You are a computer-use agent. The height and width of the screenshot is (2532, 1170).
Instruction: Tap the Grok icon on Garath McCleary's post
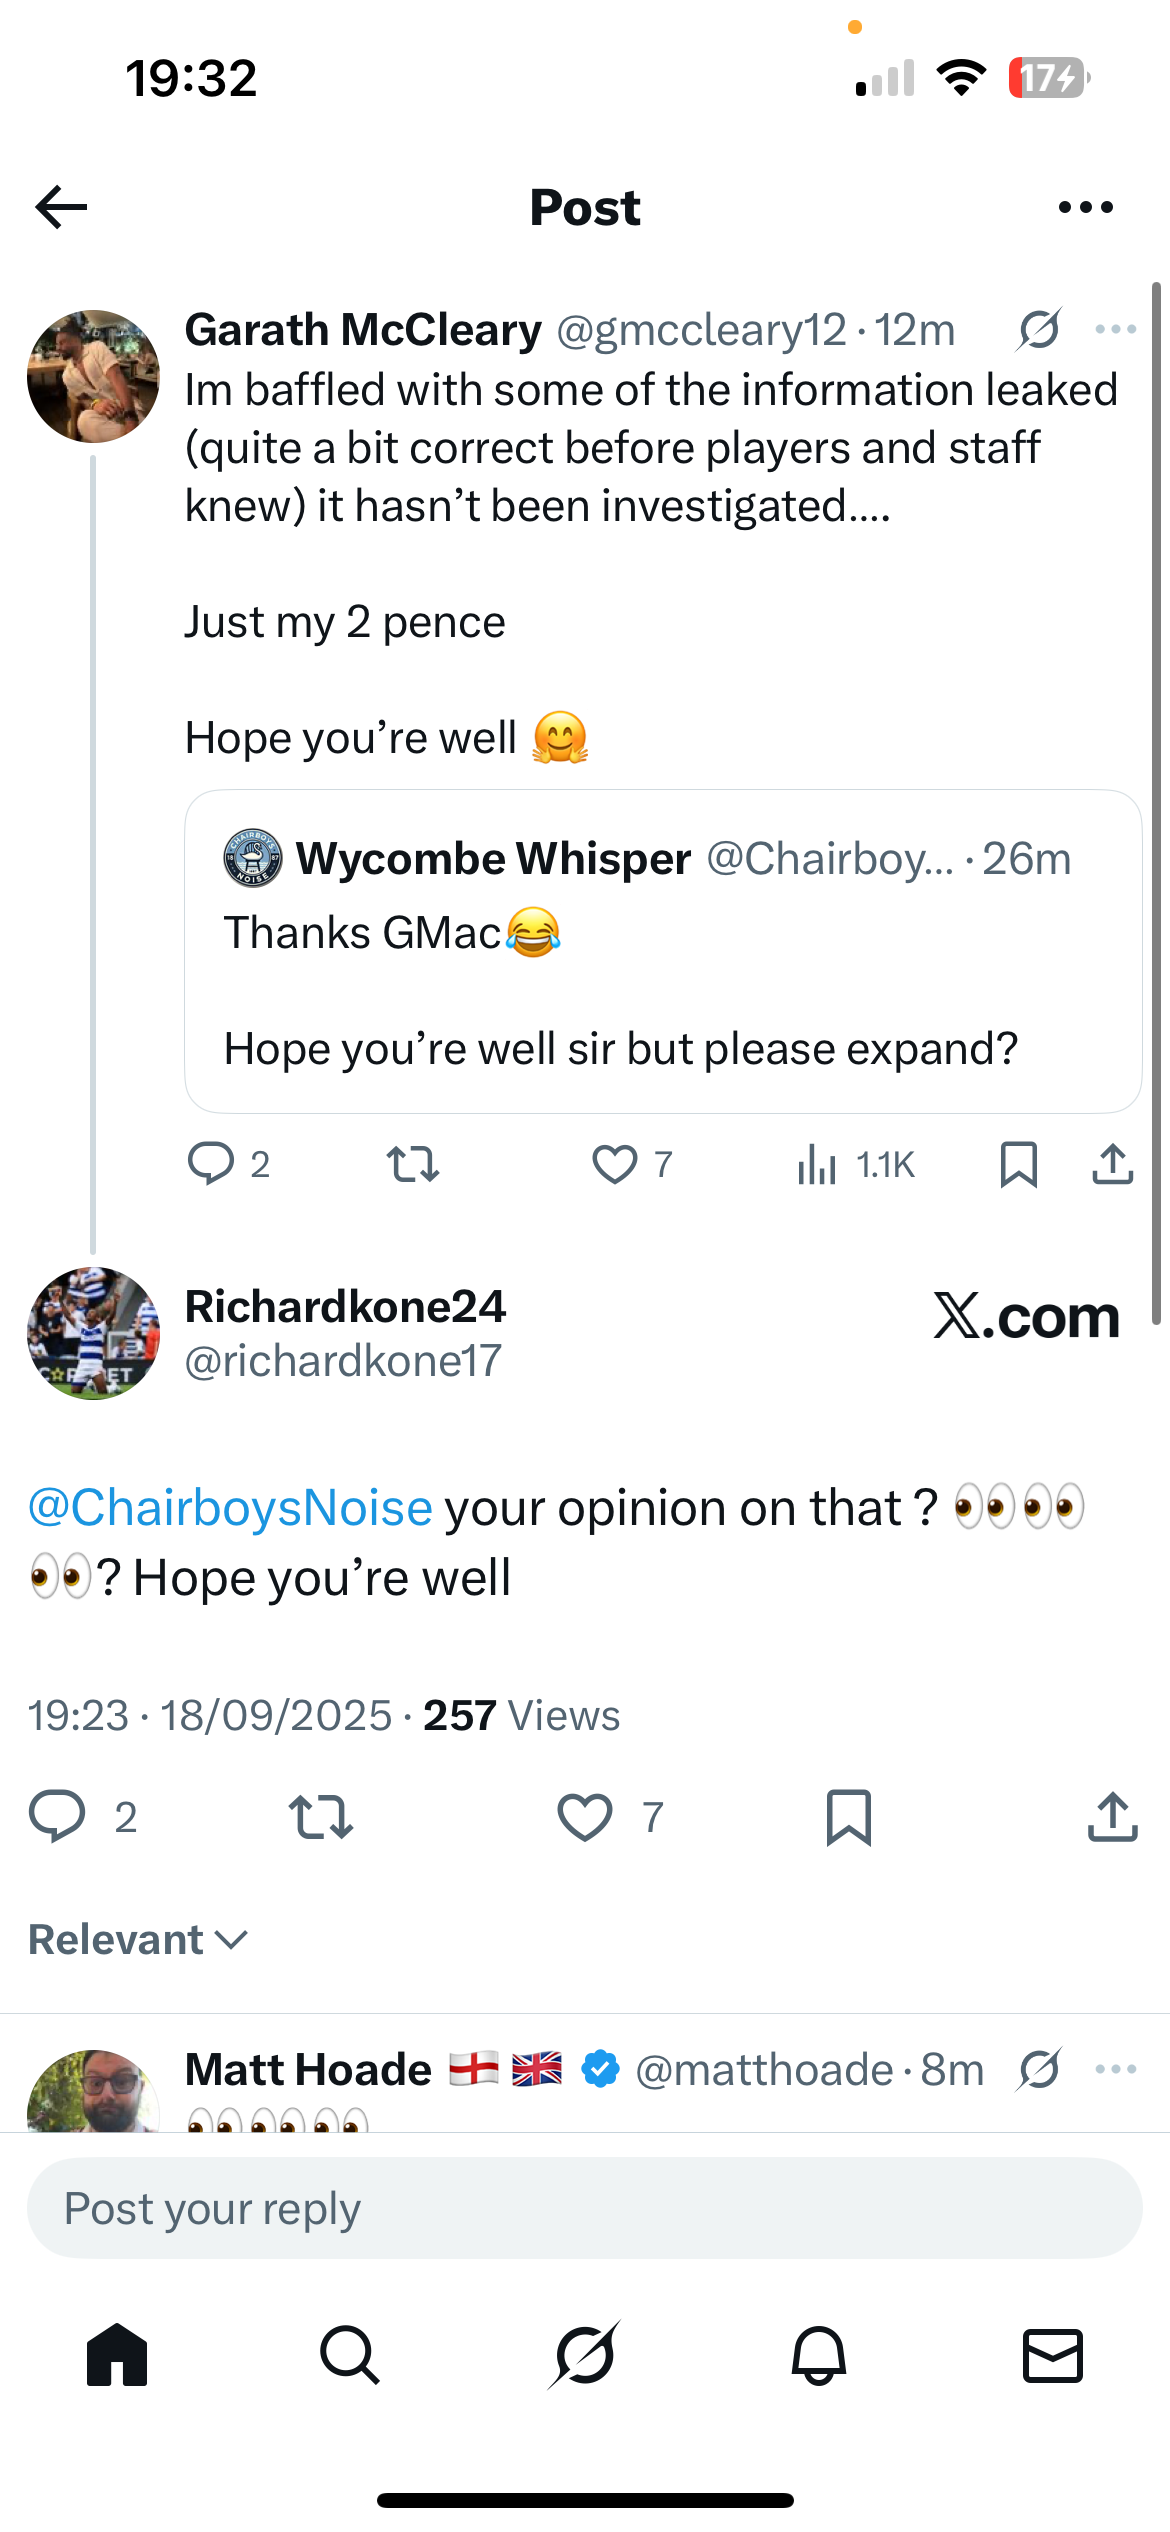tap(1039, 329)
